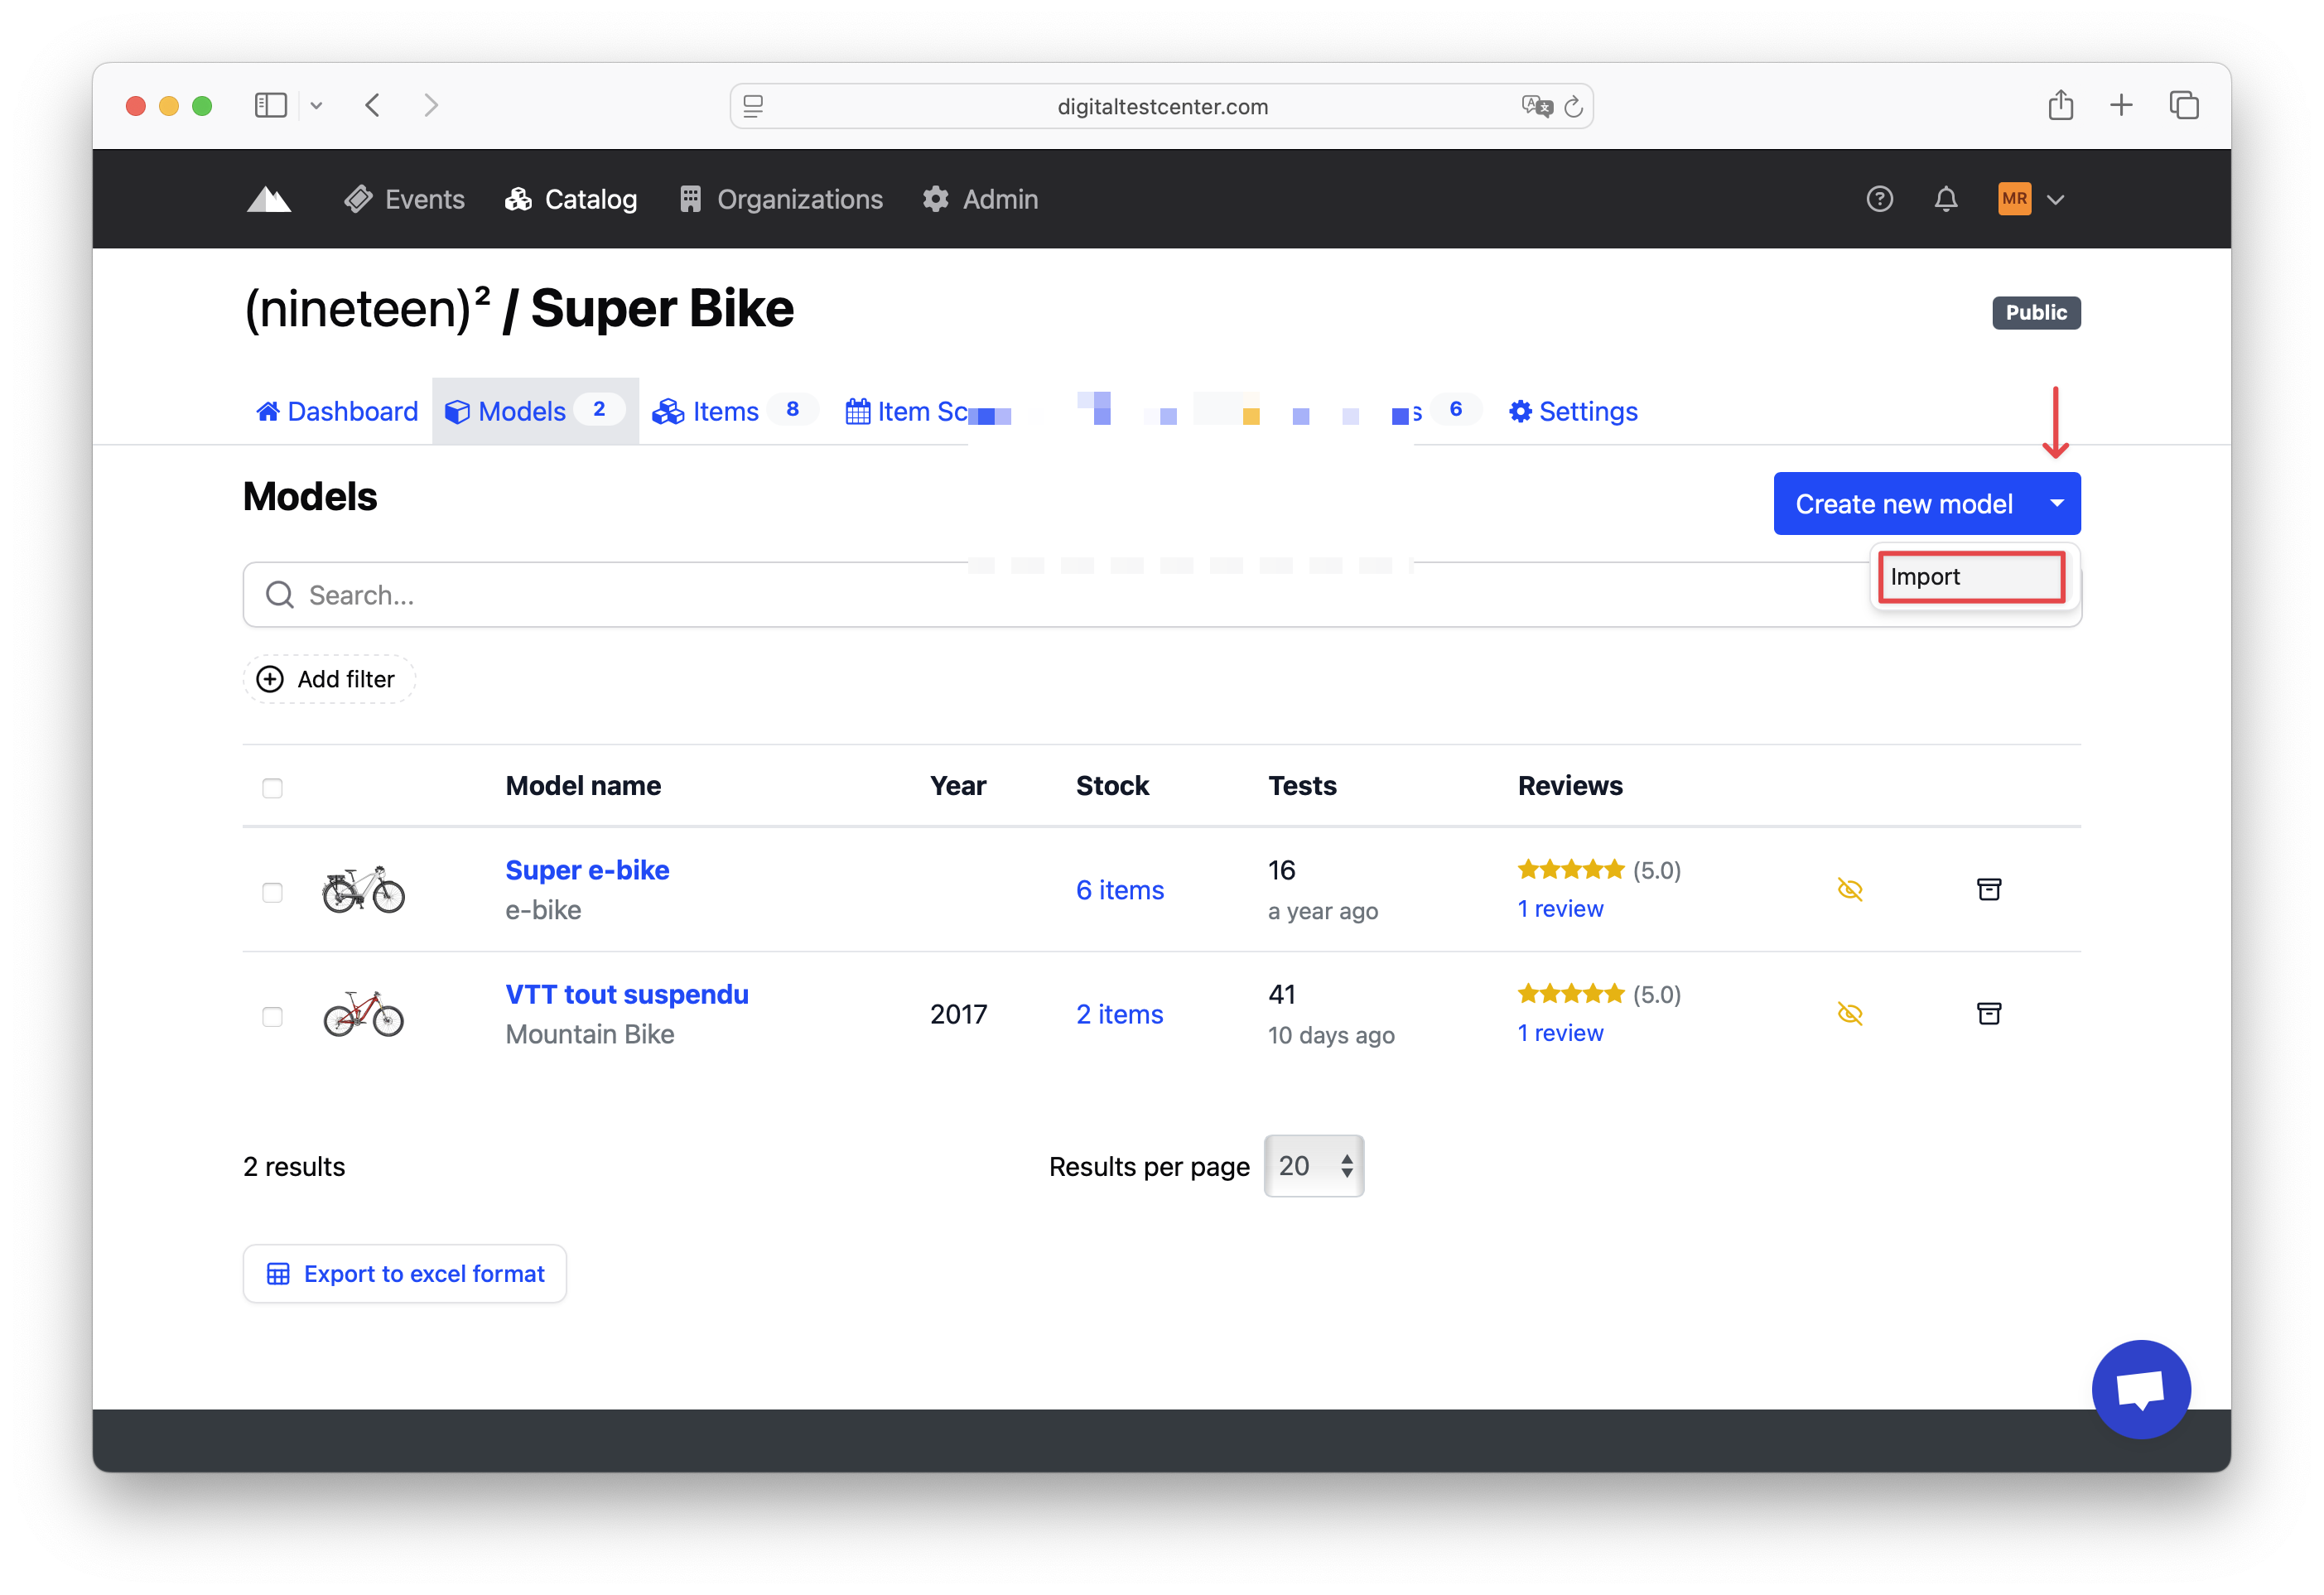Expand the Create new model dropdown arrow

pos(2057,503)
